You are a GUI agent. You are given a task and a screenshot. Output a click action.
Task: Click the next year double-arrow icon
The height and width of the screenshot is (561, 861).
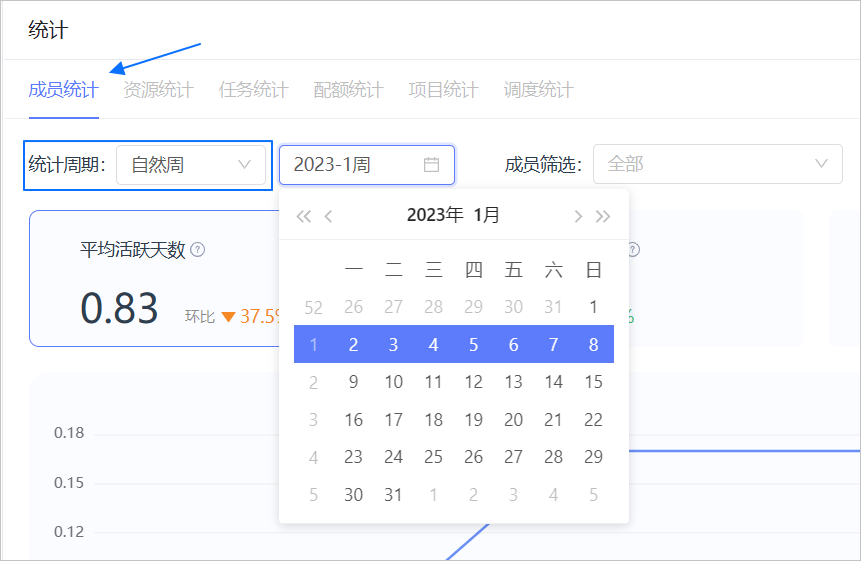coord(603,216)
